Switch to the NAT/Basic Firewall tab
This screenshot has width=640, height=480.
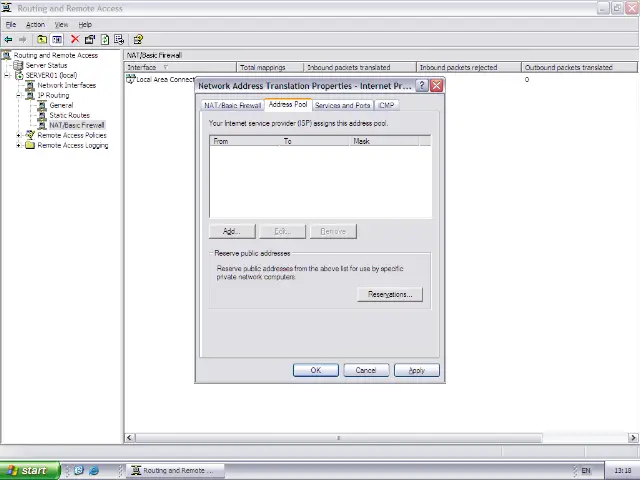tap(232, 105)
